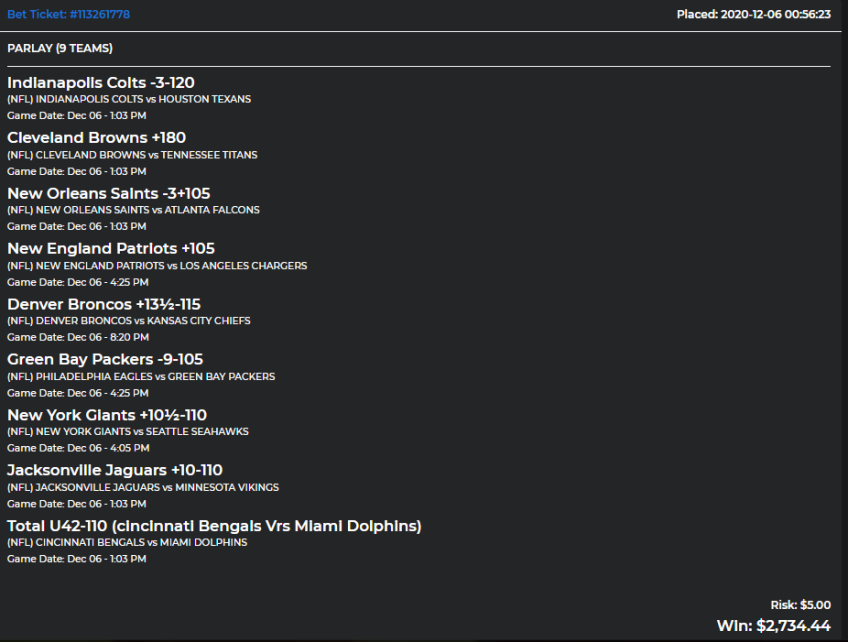848x642 pixels.
Task: Select the Denver Broncos vs Kansas City Chiefs line
Action: (x=129, y=321)
